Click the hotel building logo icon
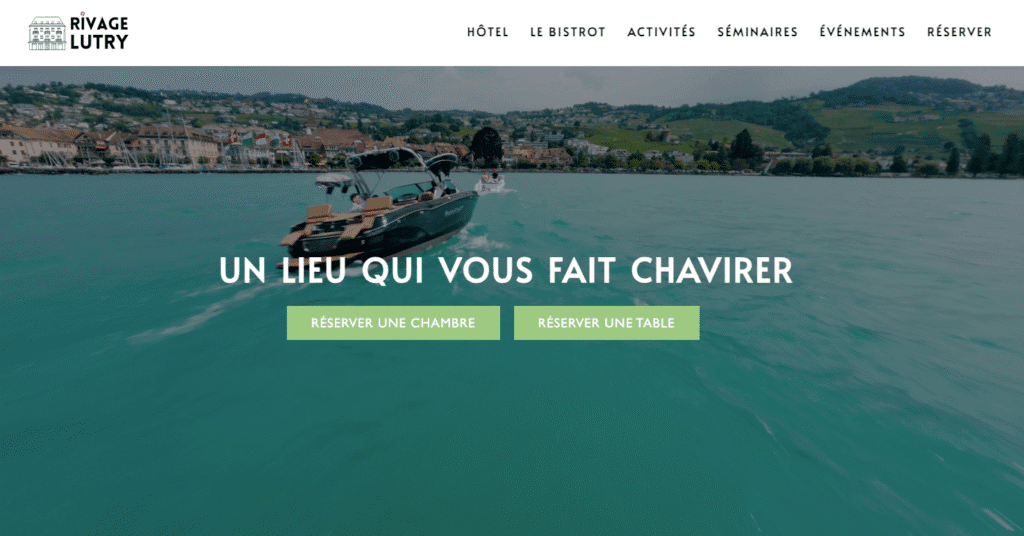This screenshot has width=1024, height=536. click(47, 33)
